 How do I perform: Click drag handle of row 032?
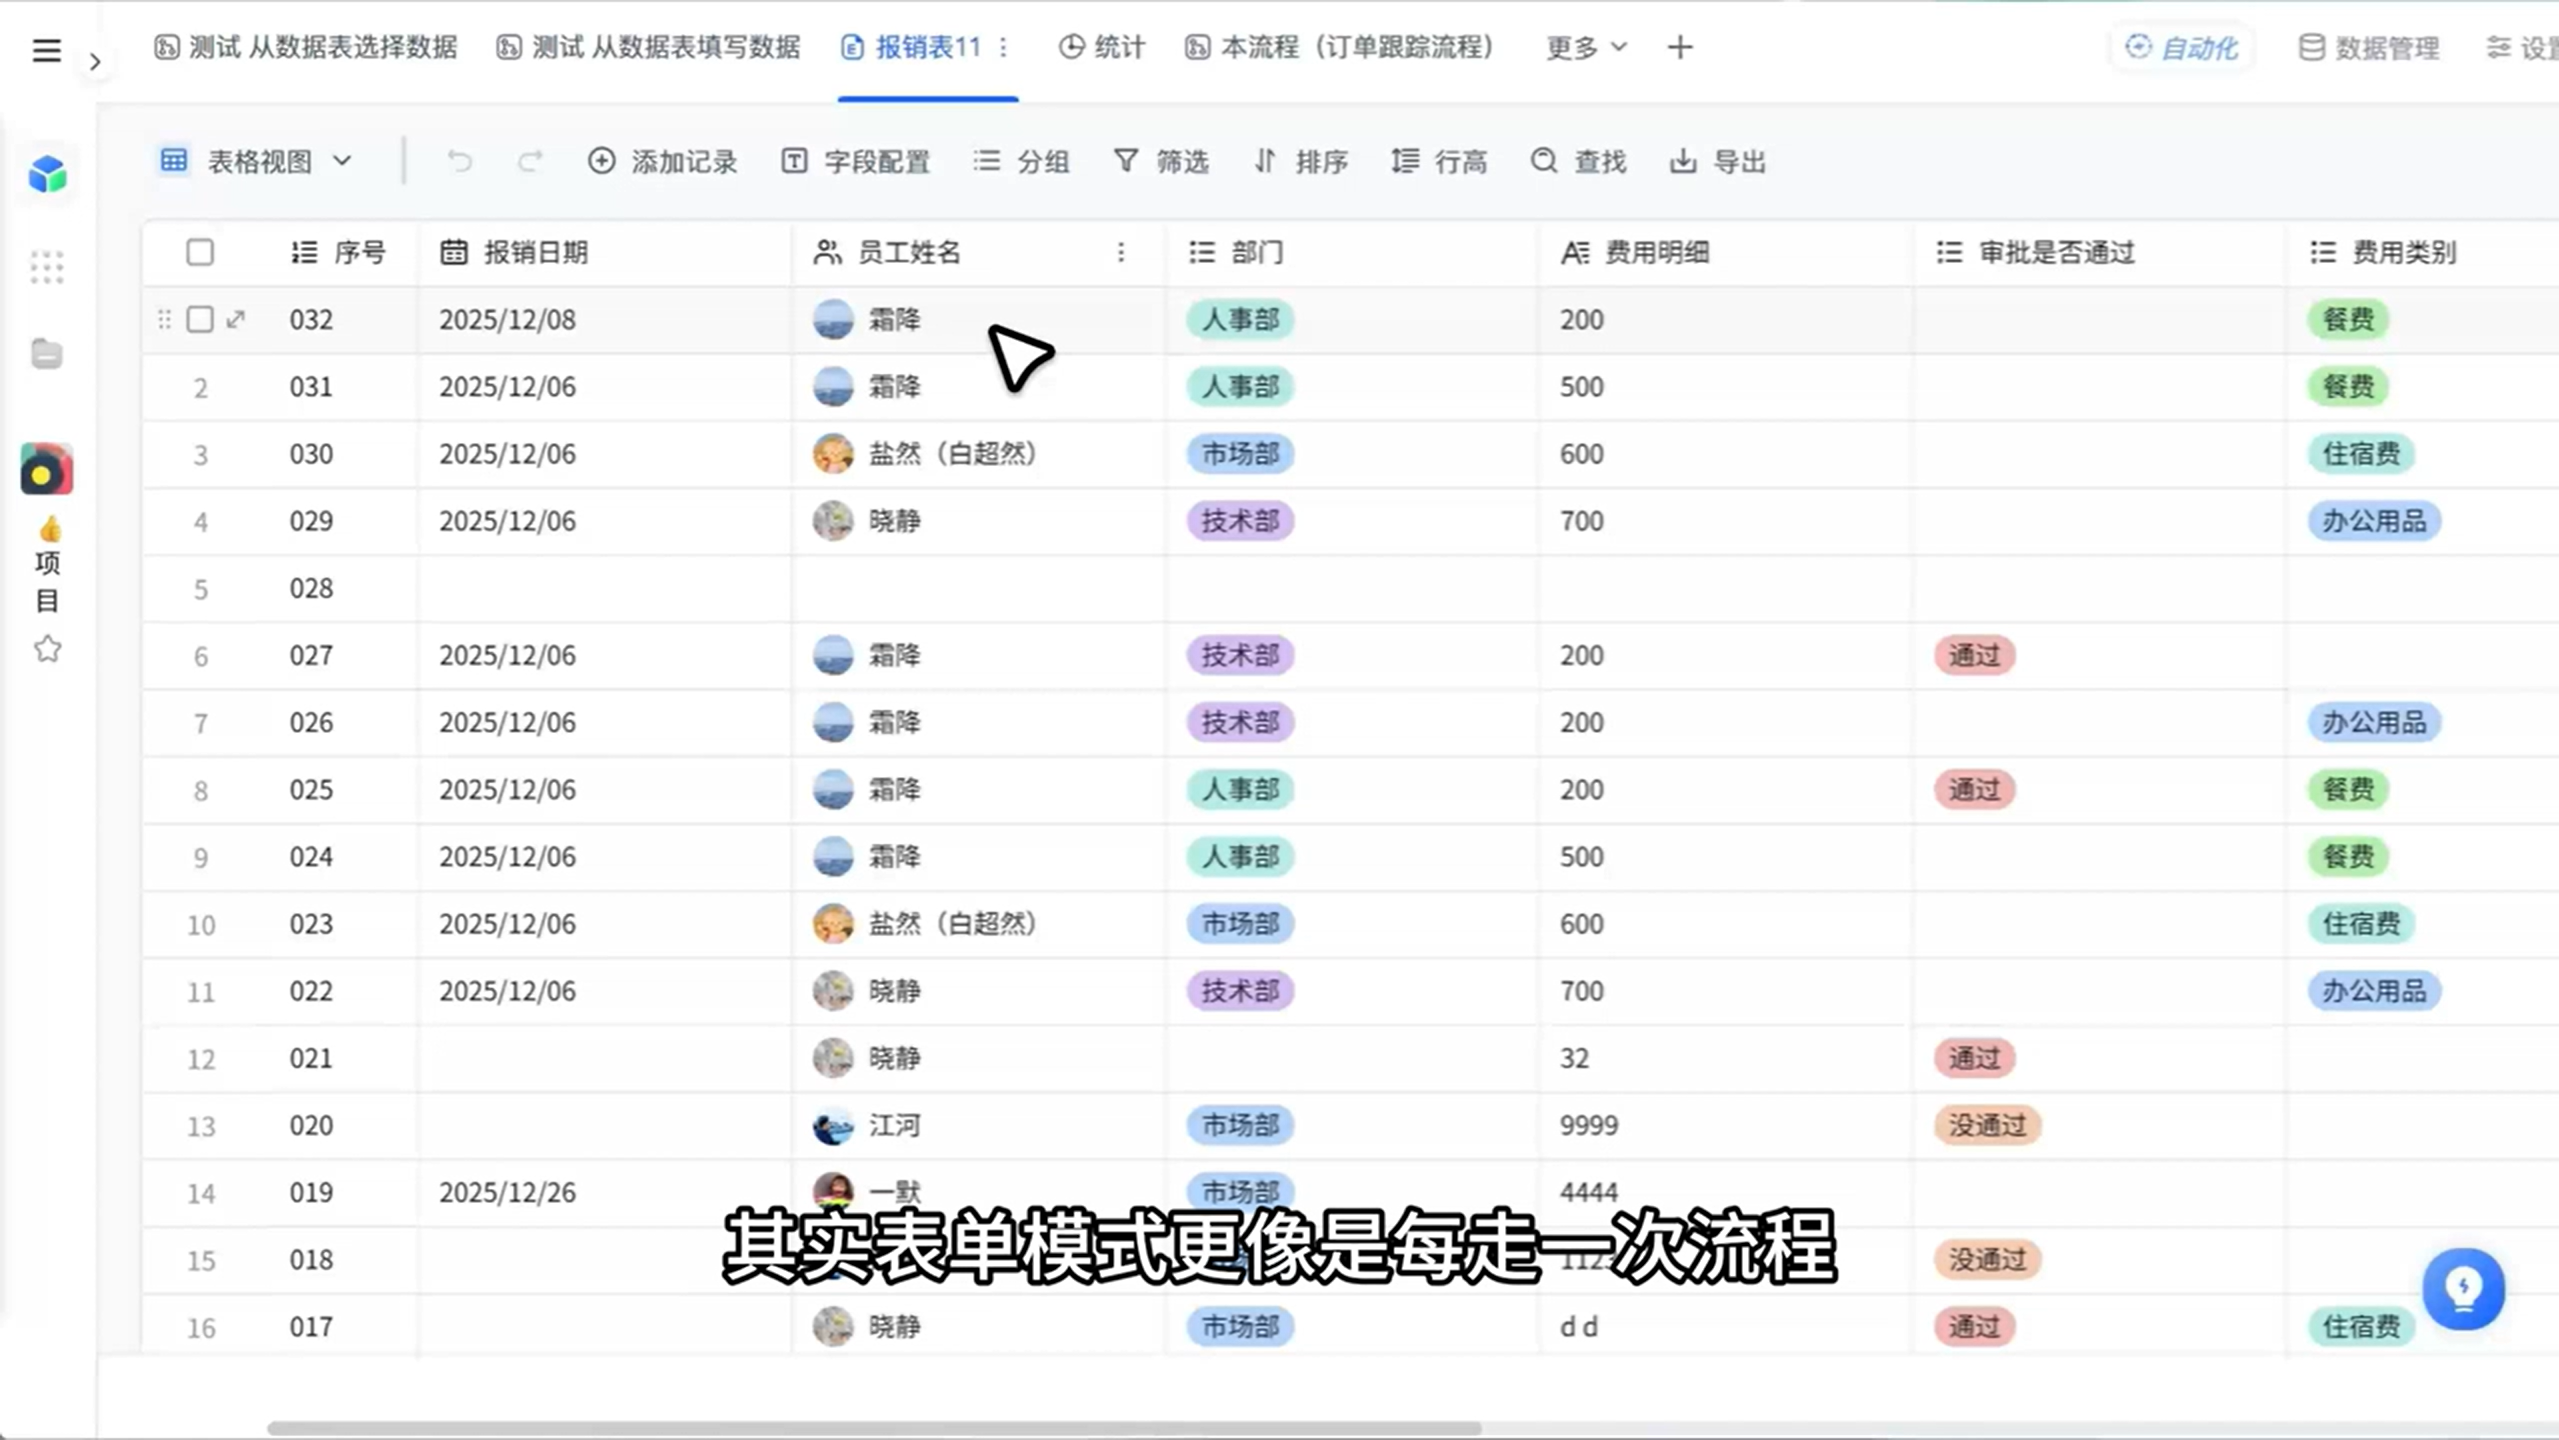click(x=164, y=319)
